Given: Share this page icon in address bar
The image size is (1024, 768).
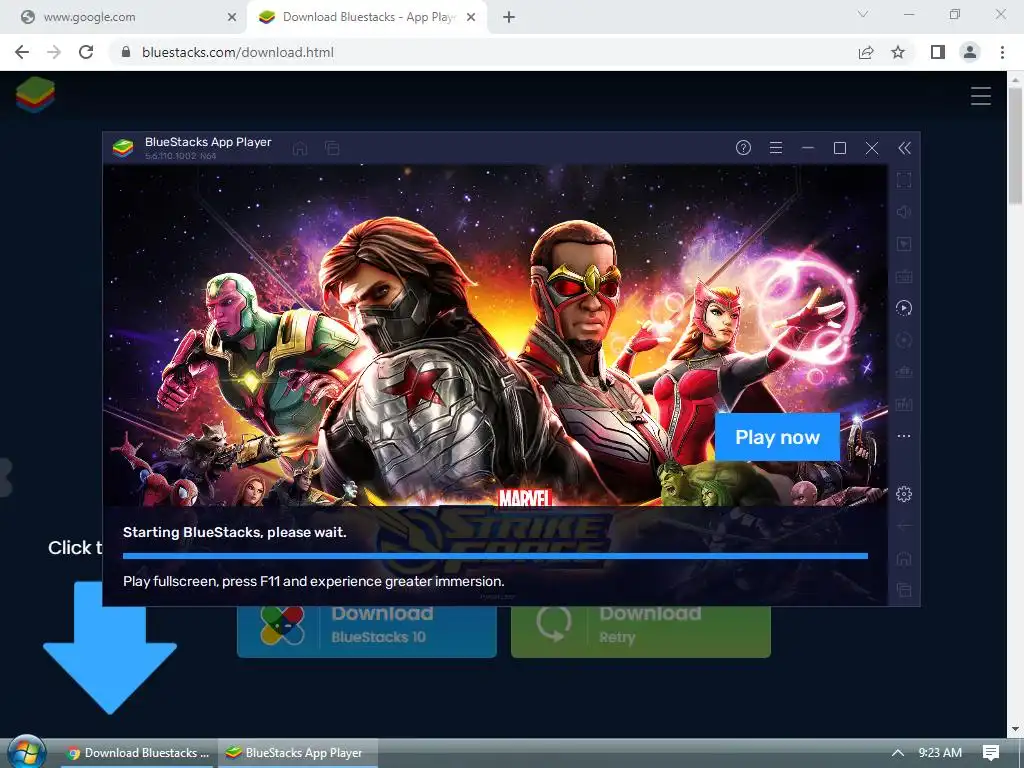Looking at the screenshot, I should [866, 52].
